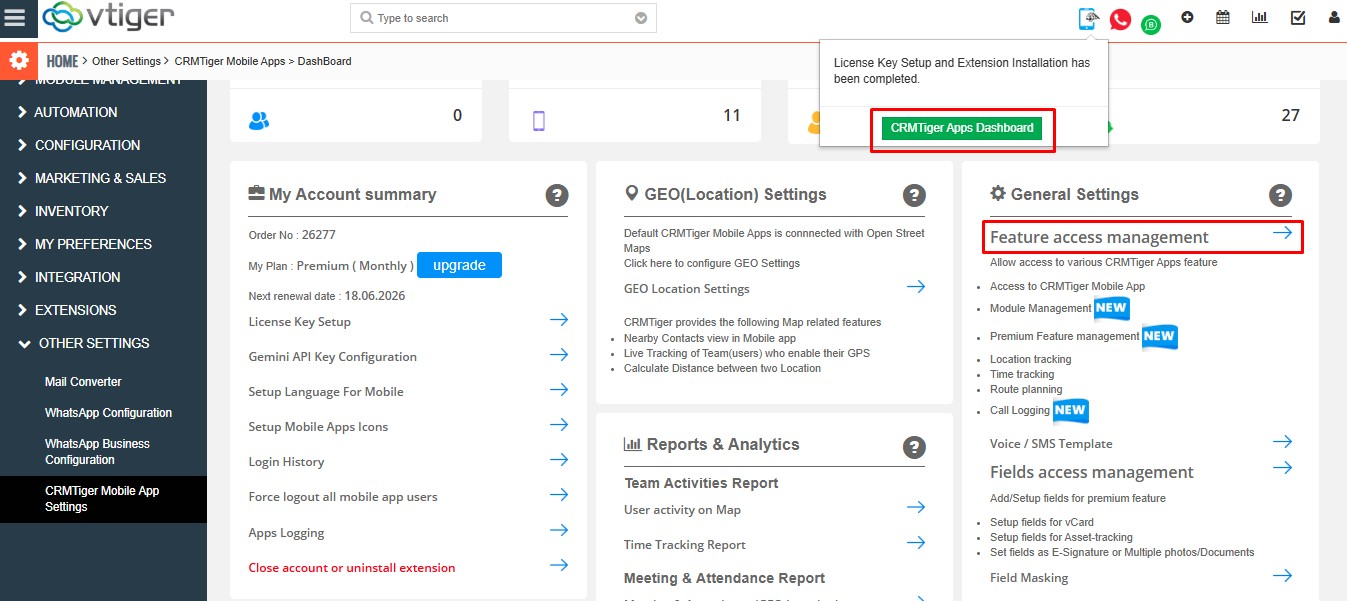The height and width of the screenshot is (601, 1347).
Task: Click arrow next to User activity on Map
Action: (x=916, y=508)
